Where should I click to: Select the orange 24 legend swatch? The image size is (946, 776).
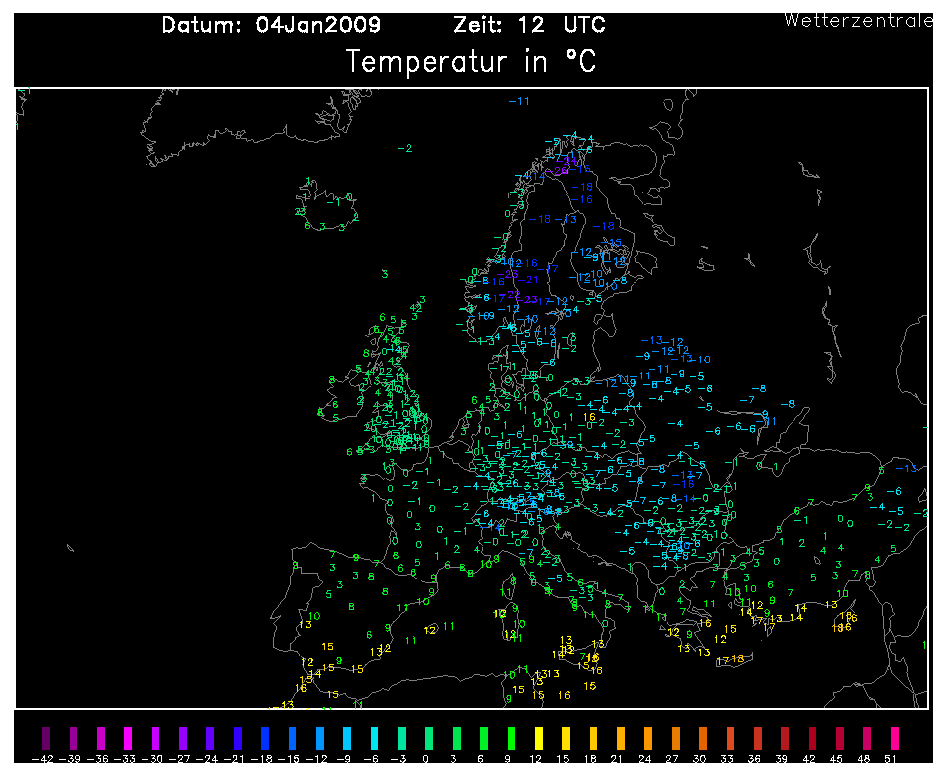648,739
